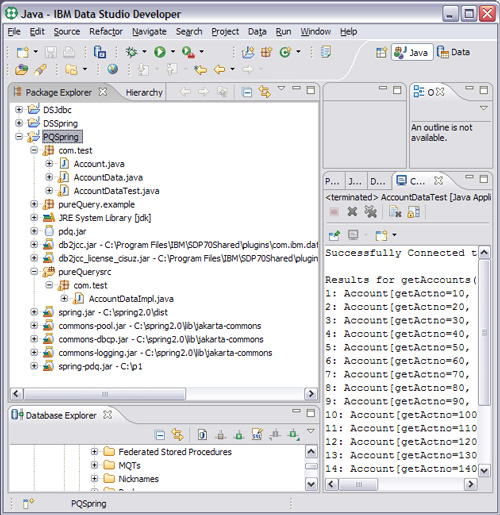The width and height of the screenshot is (500, 515).
Task: Open the Window menu
Action: tap(315, 32)
